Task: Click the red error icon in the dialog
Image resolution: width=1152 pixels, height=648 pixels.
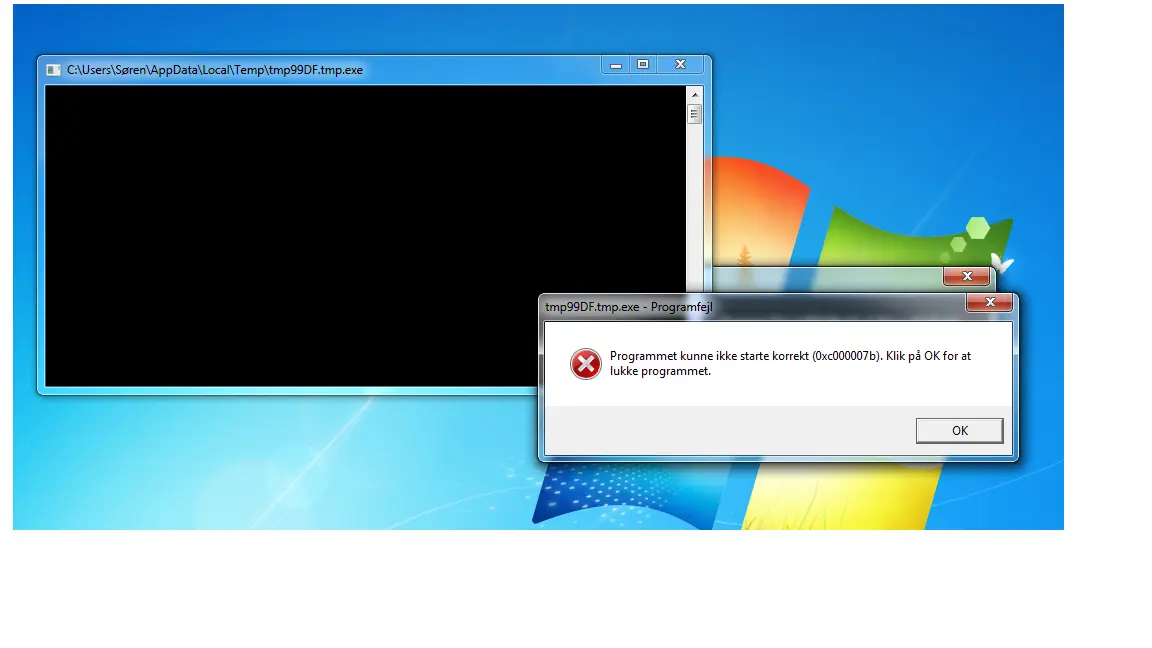Action: tap(586, 364)
